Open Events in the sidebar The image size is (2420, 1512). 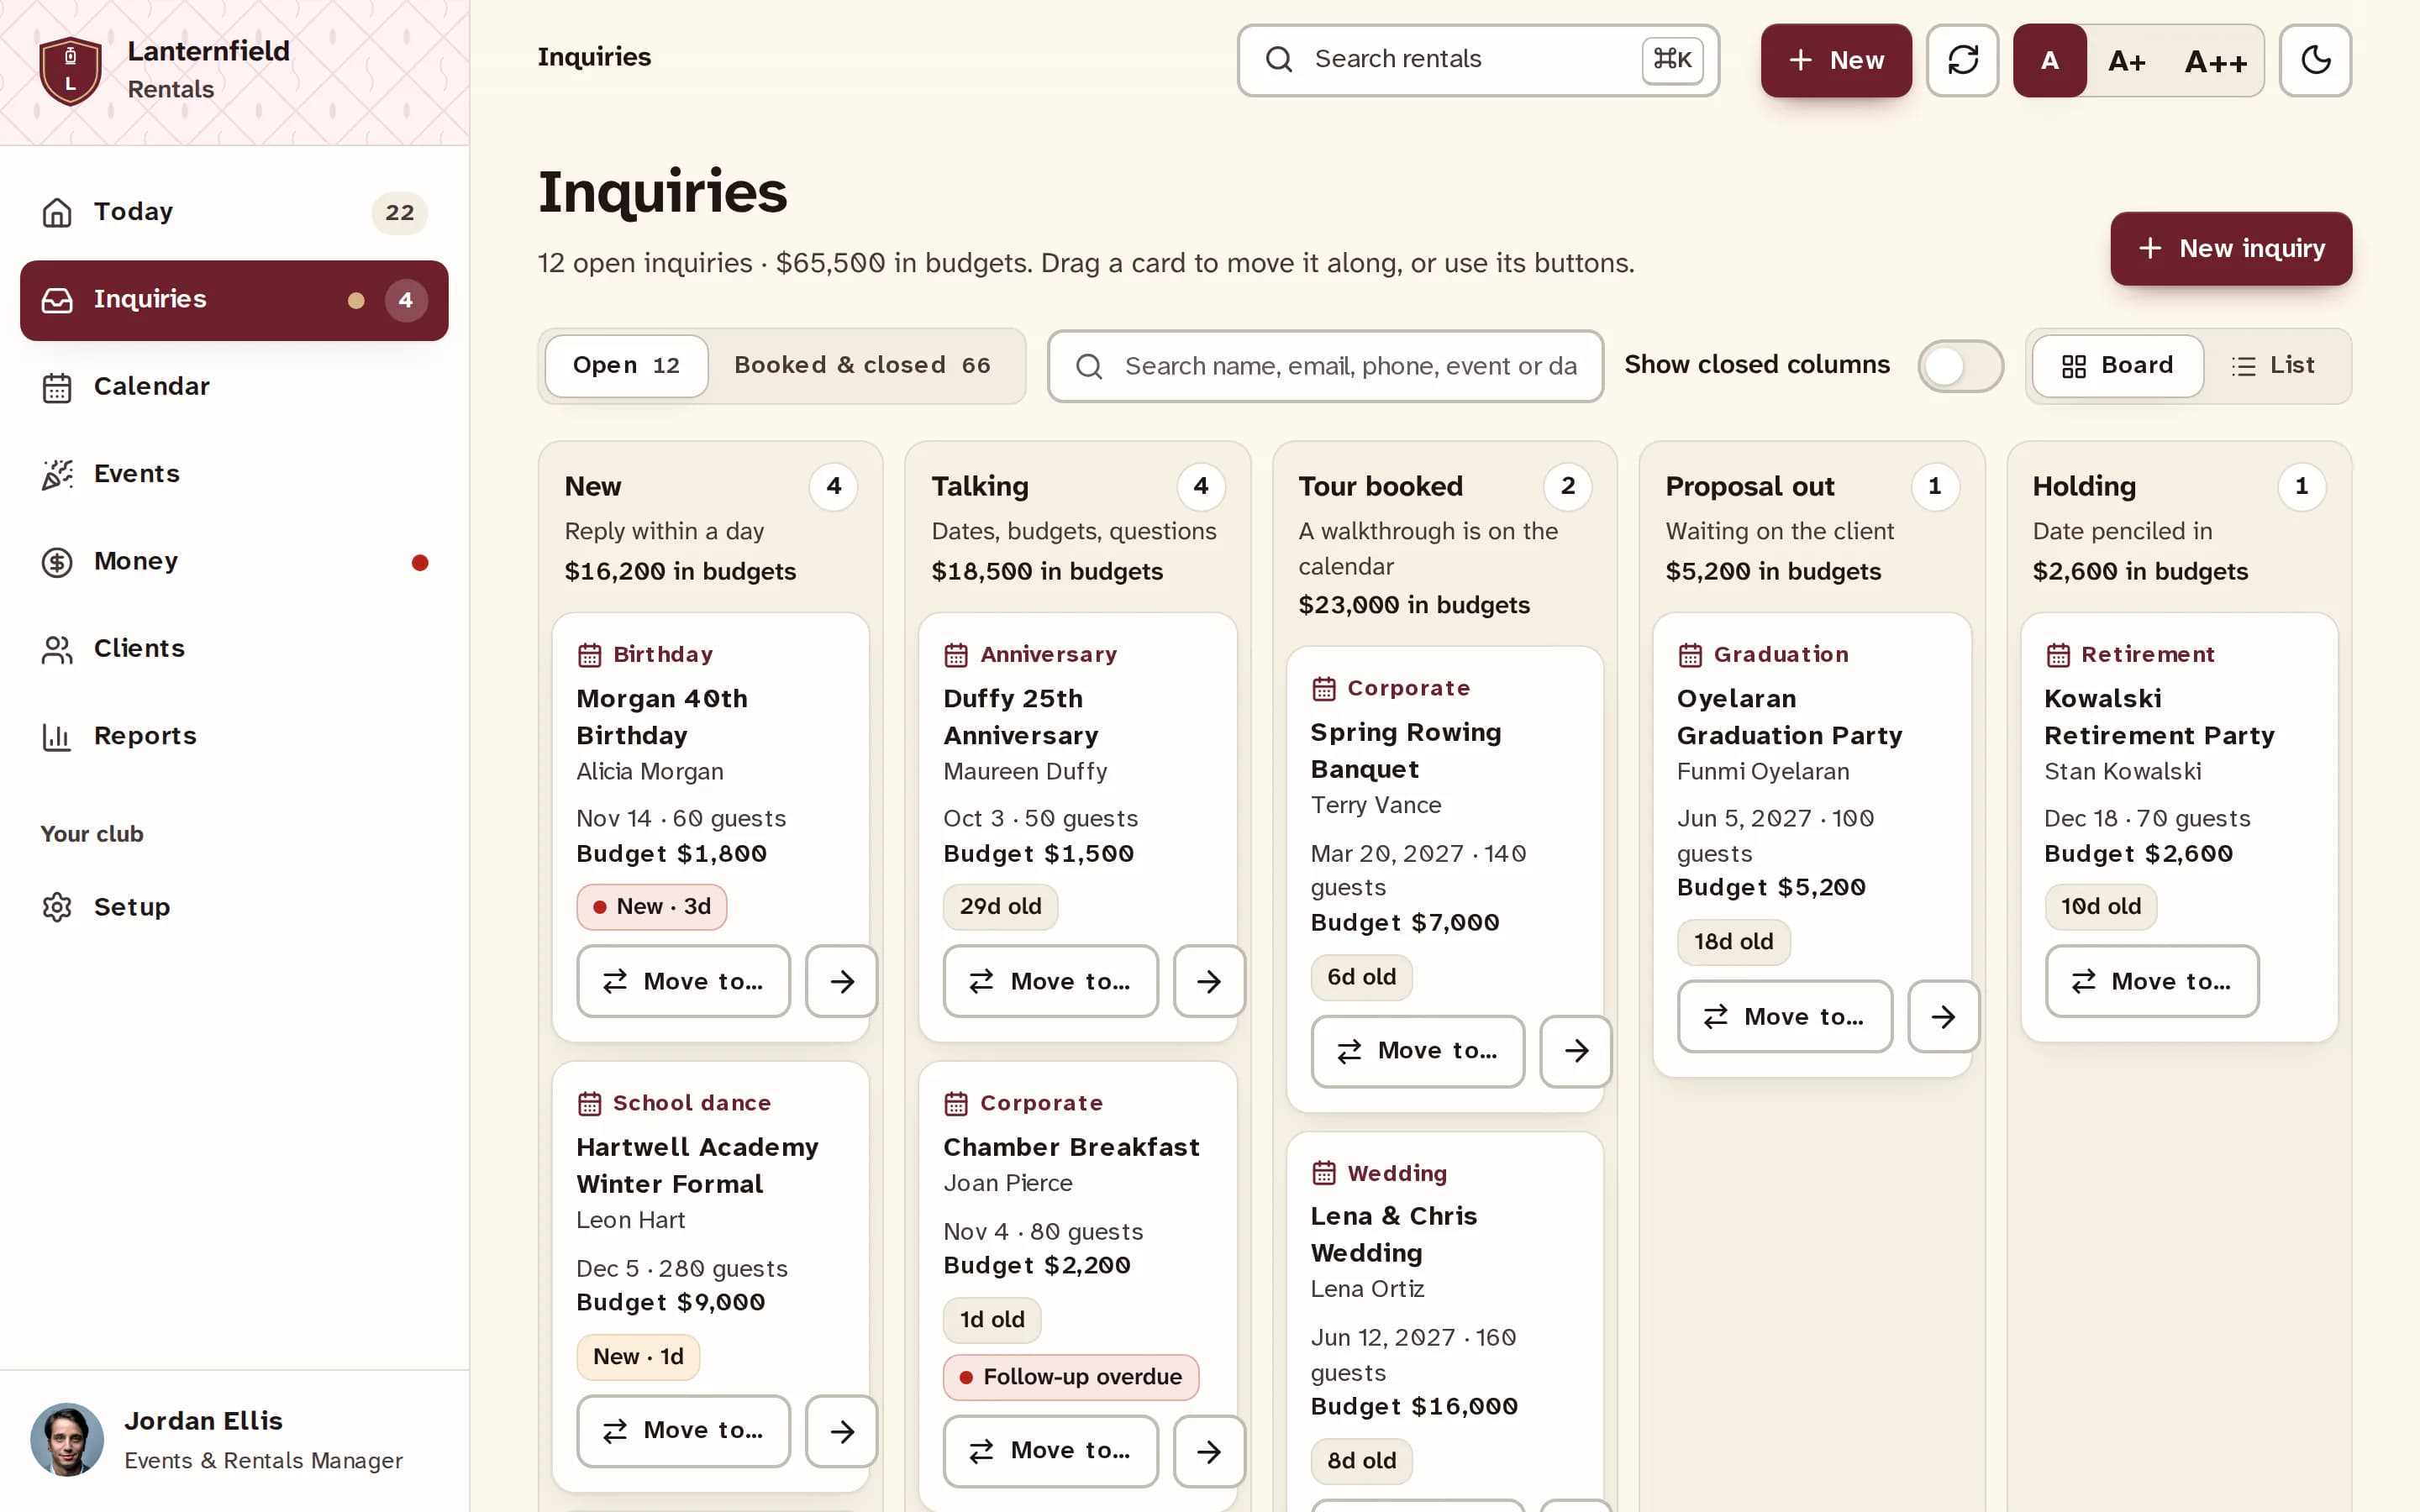point(234,474)
